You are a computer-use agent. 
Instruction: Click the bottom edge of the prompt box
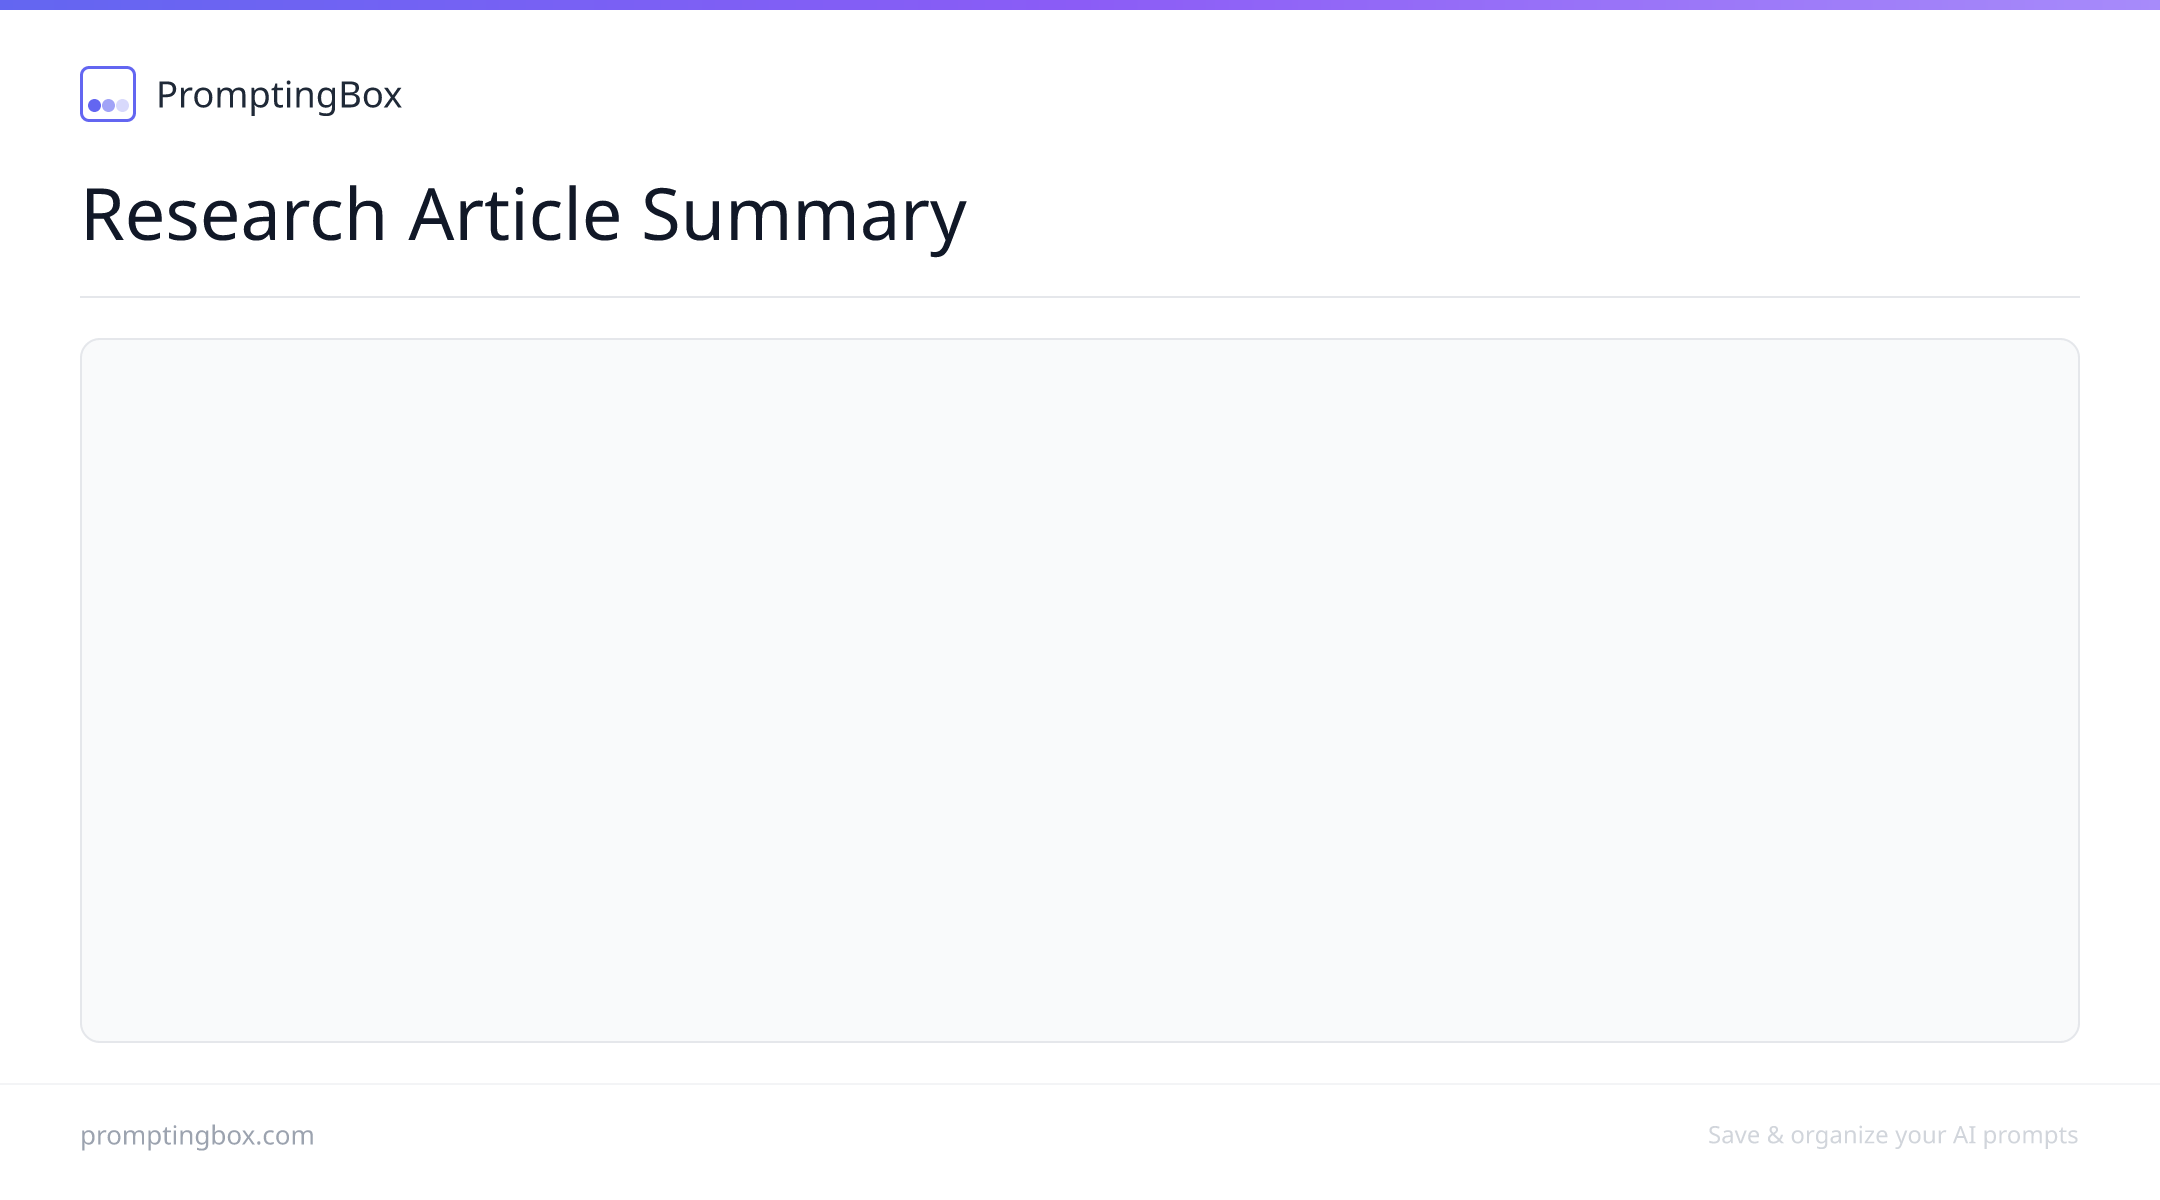tap(1080, 1041)
